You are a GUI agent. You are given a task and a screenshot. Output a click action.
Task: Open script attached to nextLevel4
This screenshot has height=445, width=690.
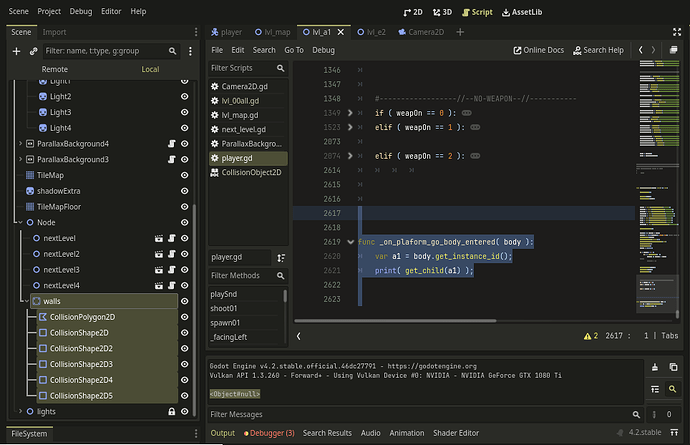click(172, 285)
